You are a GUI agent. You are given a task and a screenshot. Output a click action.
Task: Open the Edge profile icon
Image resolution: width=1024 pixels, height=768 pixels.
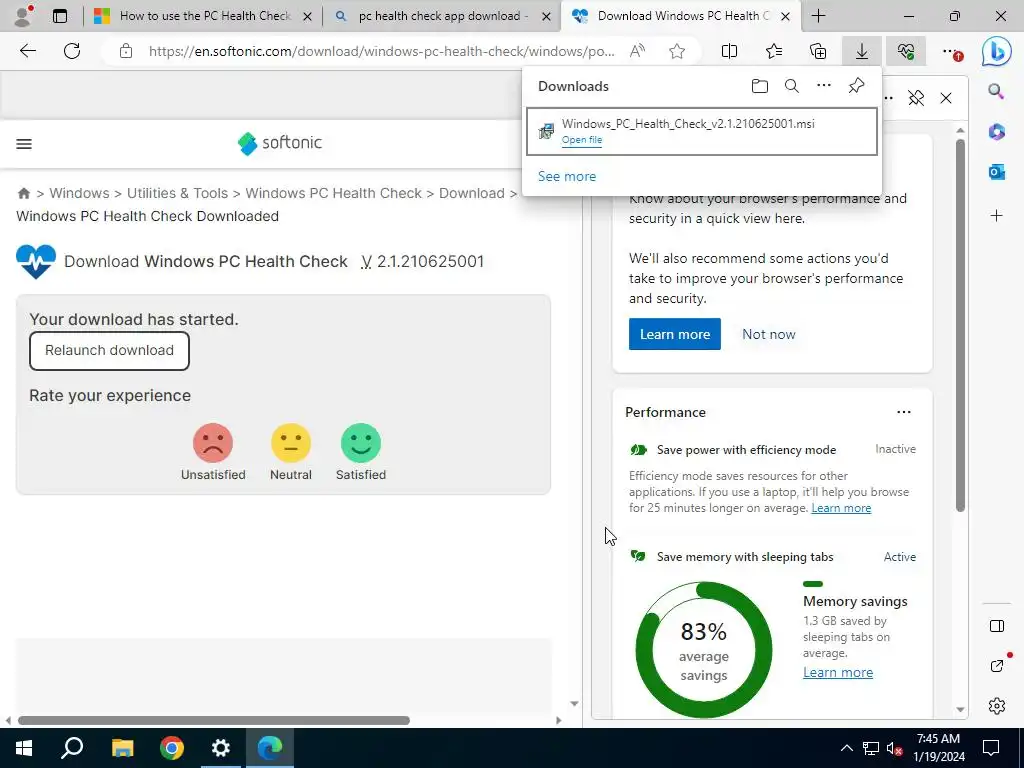[23, 16]
